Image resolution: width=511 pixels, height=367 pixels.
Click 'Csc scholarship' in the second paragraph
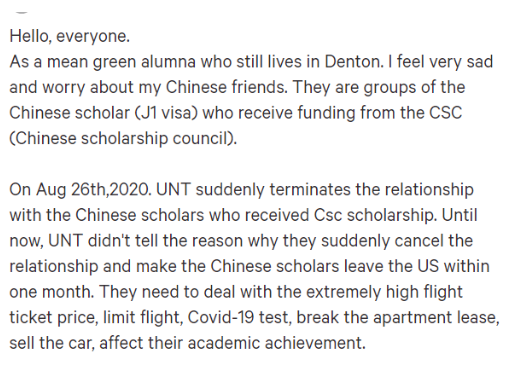(x=373, y=215)
